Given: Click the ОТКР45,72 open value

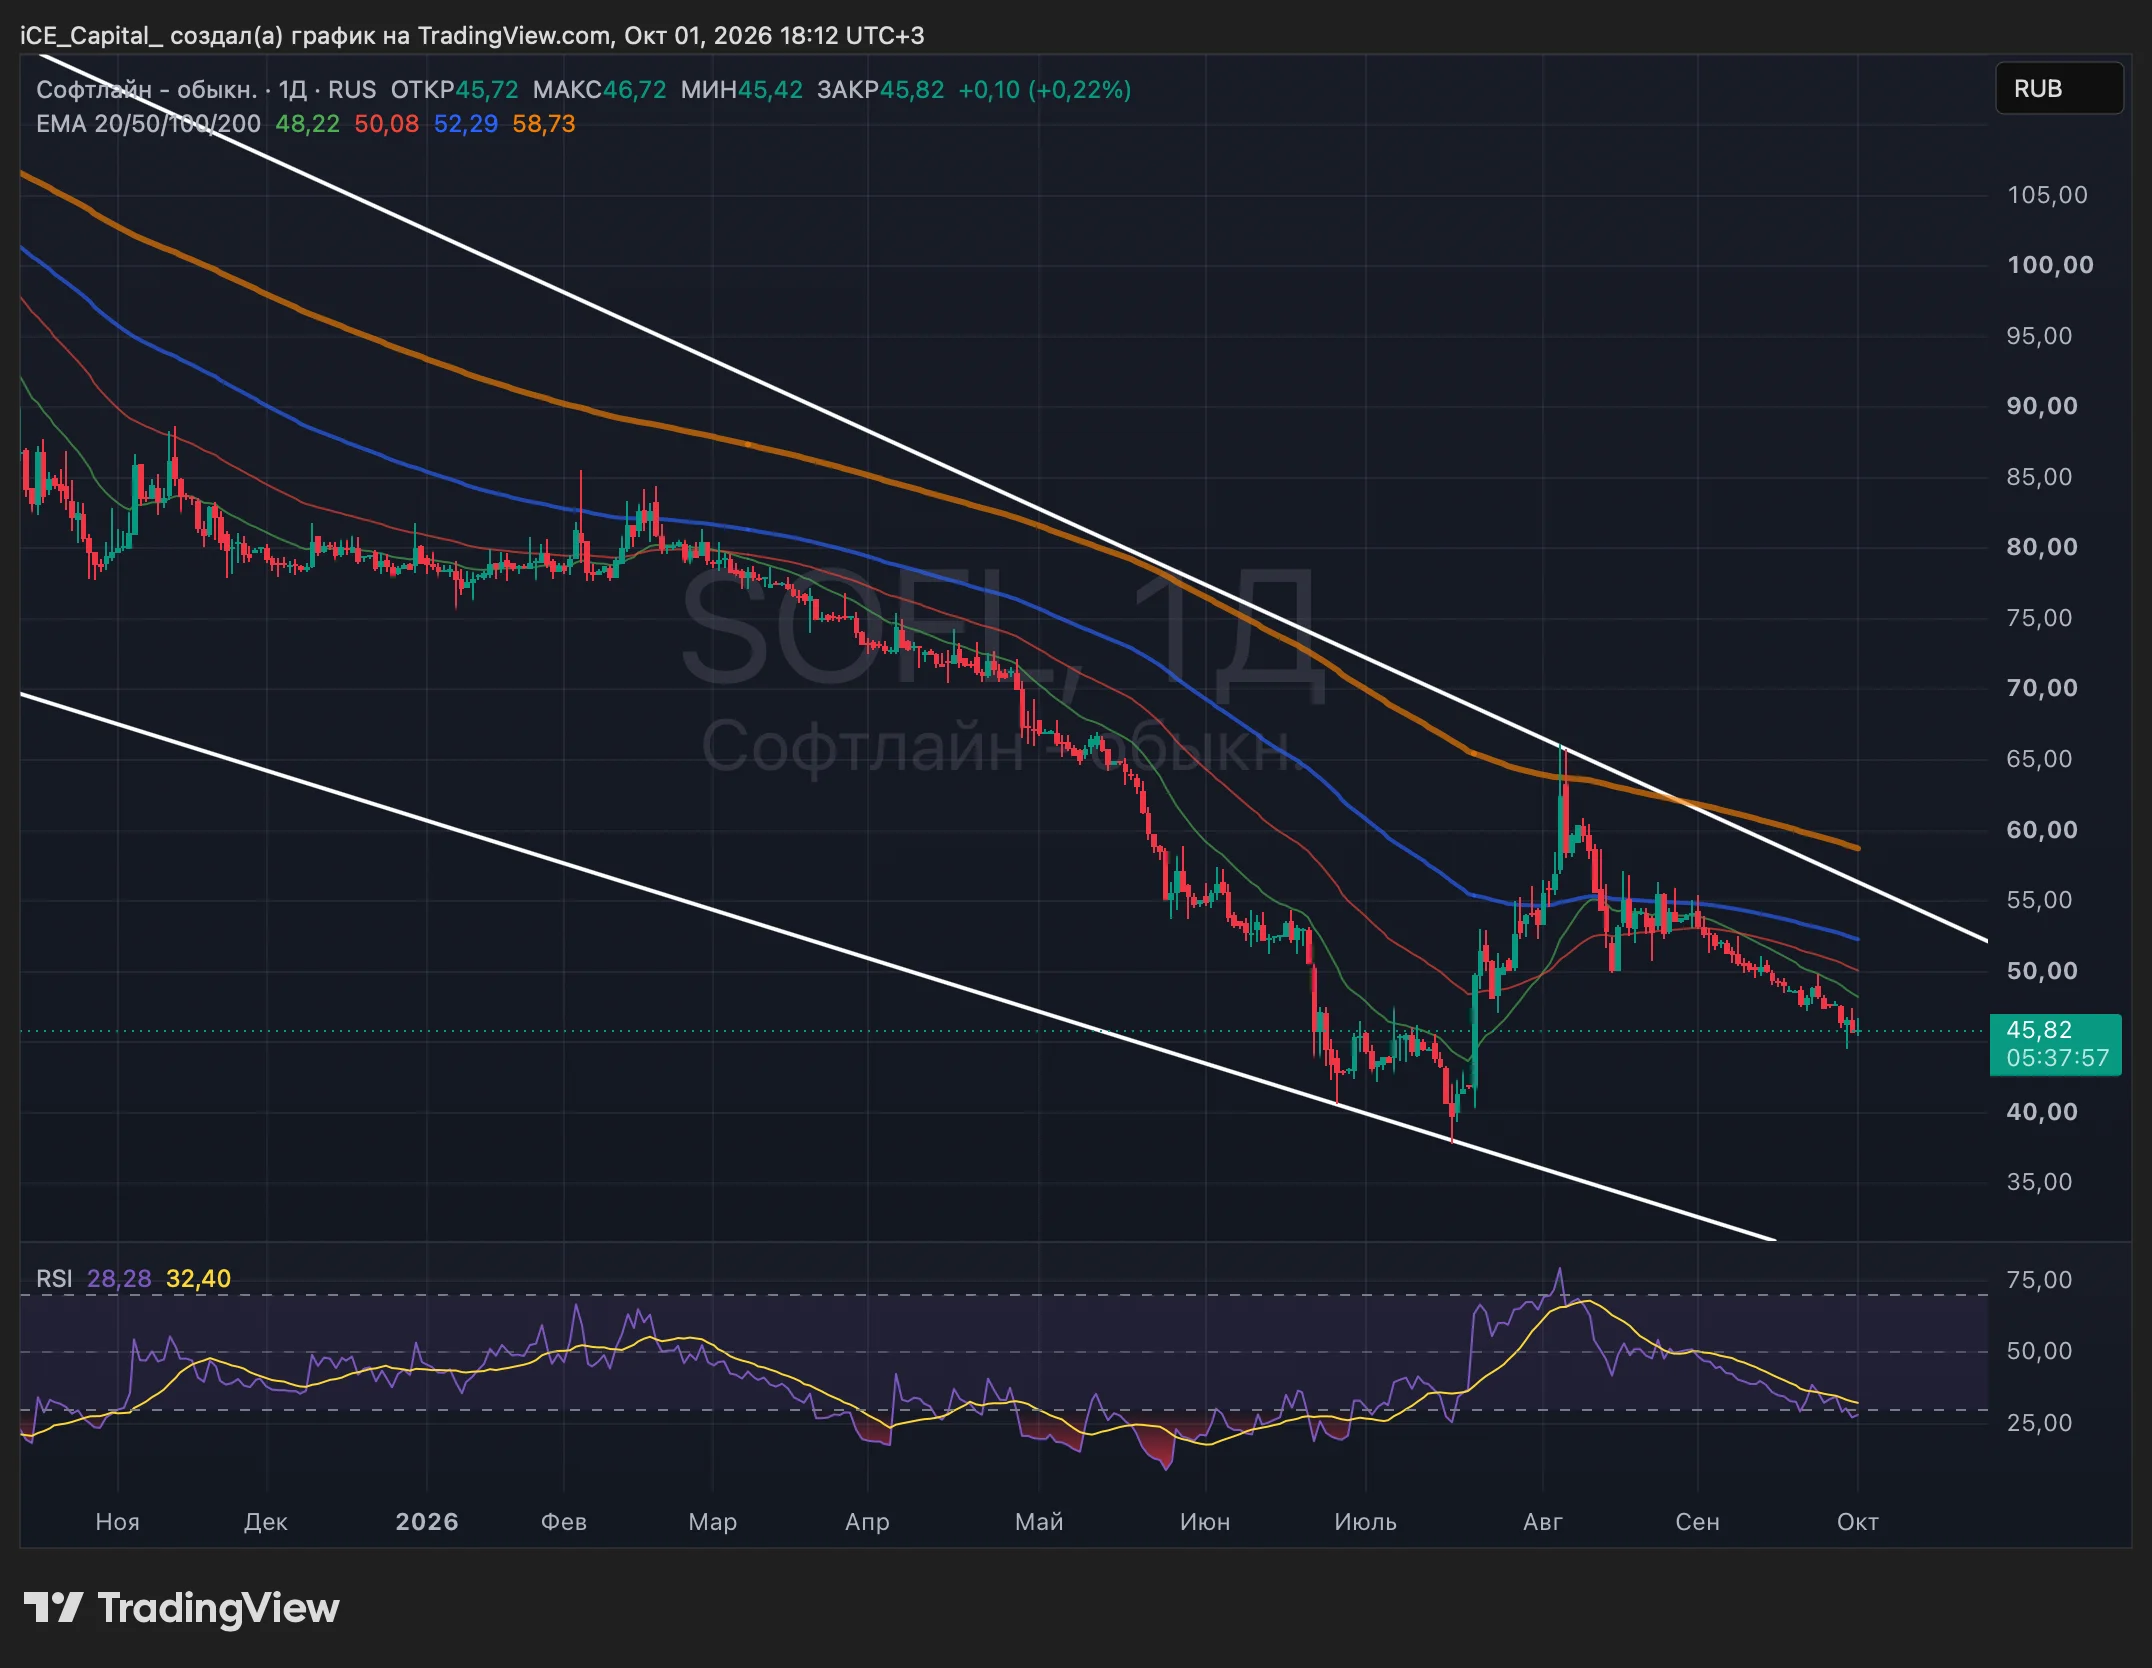Looking at the screenshot, I should click(x=454, y=90).
